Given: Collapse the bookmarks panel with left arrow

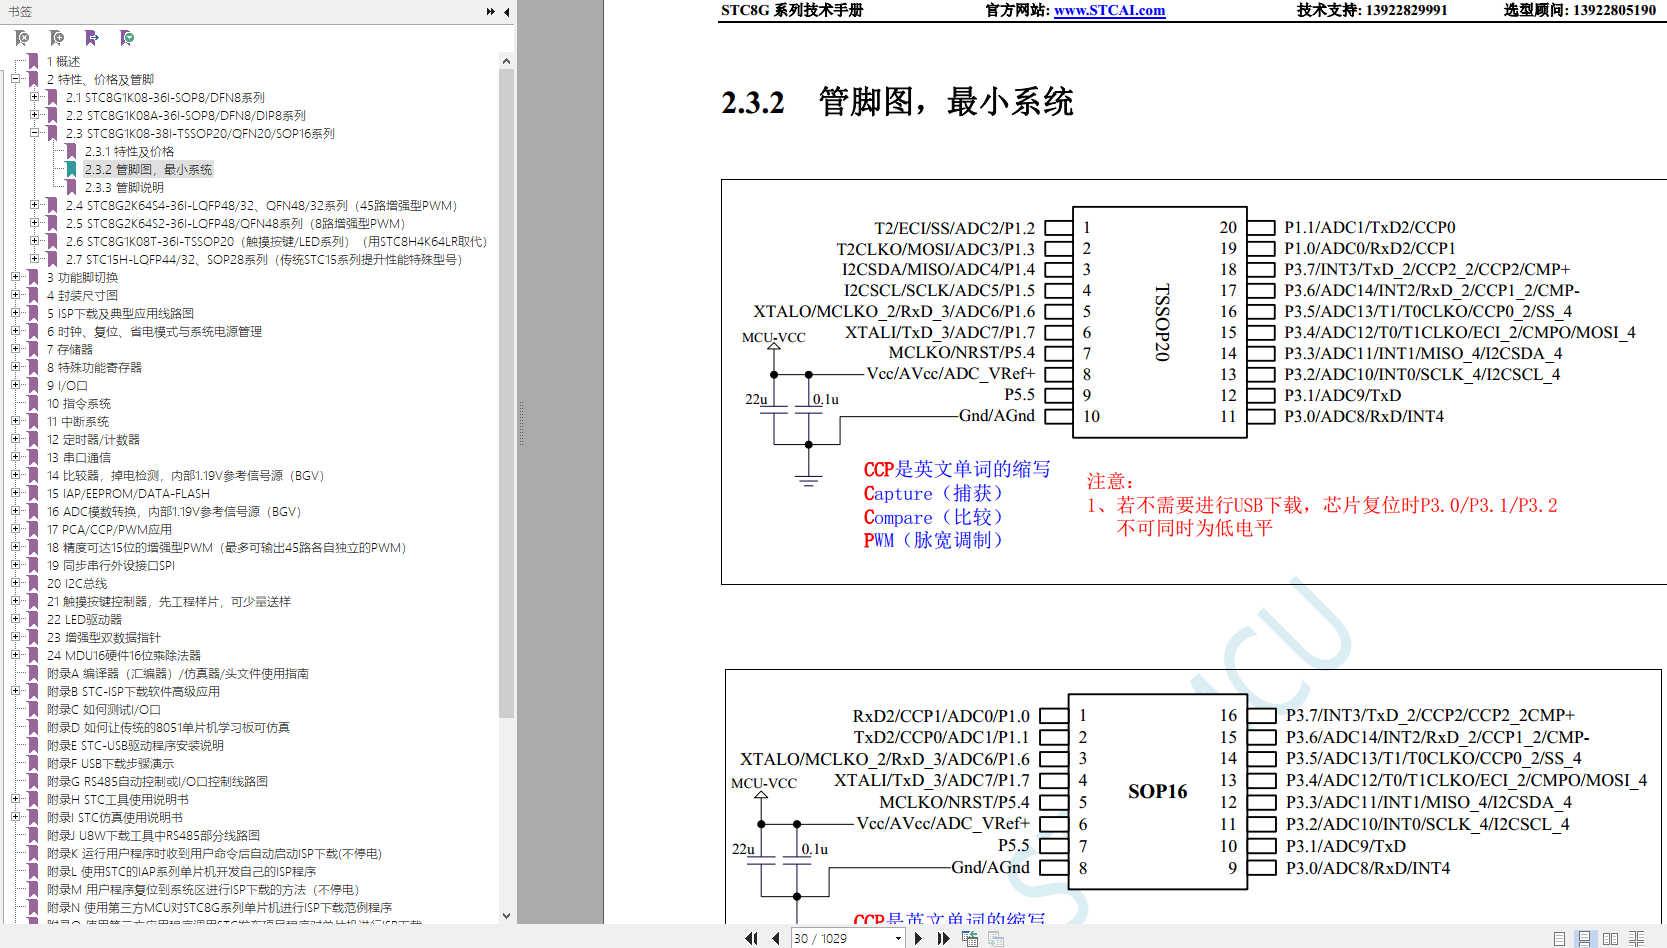Looking at the screenshot, I should click(506, 12).
